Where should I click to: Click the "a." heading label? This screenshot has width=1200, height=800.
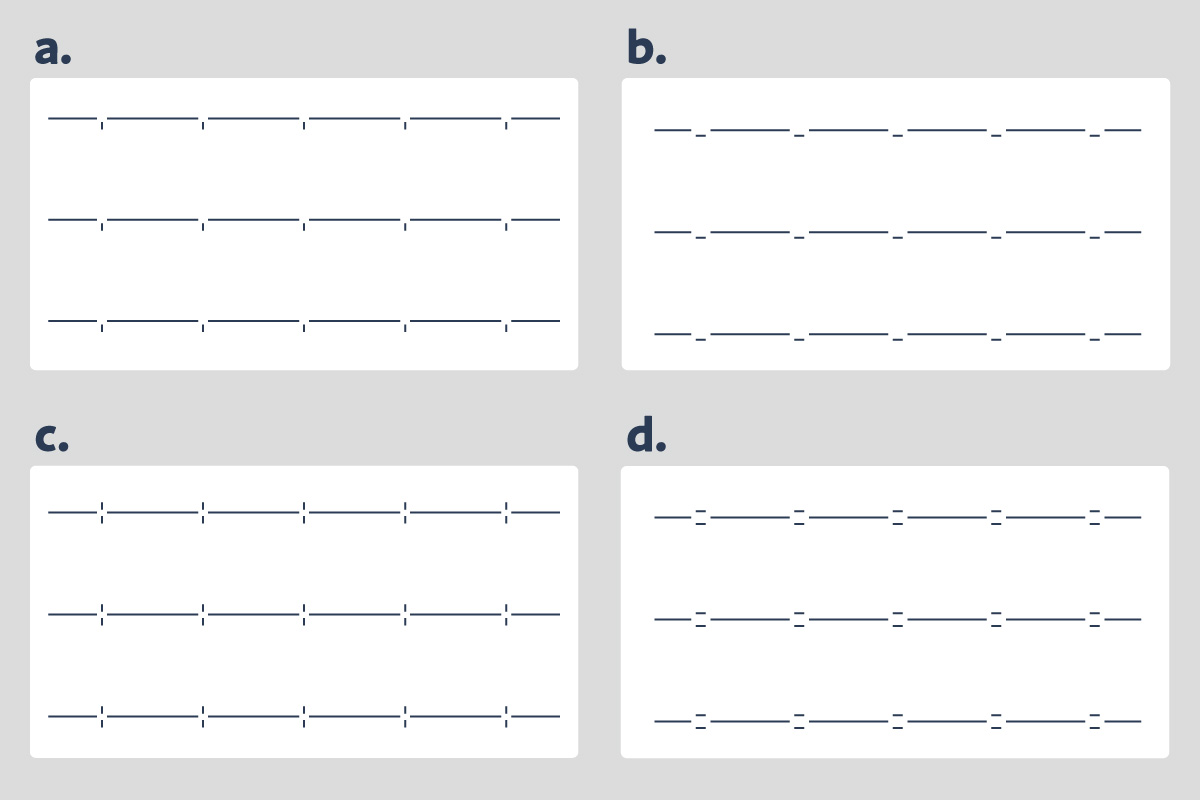(53, 50)
